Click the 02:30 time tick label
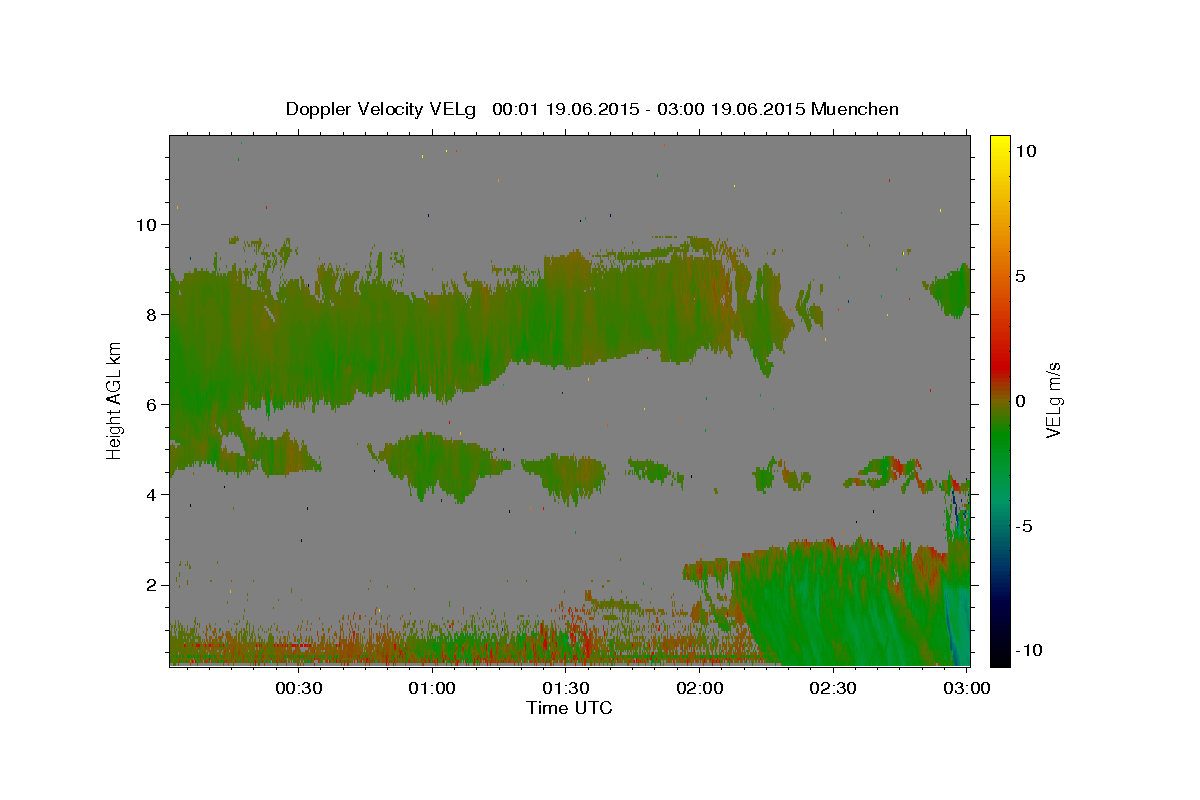This screenshot has width=1200, height=800. pos(834,688)
